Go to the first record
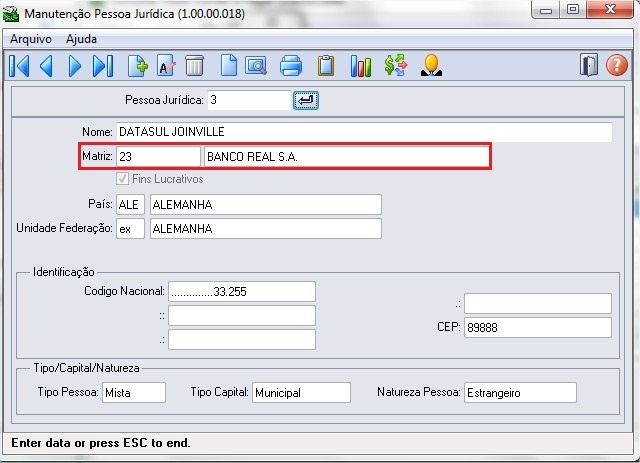The image size is (640, 463). pyautogui.click(x=19, y=67)
